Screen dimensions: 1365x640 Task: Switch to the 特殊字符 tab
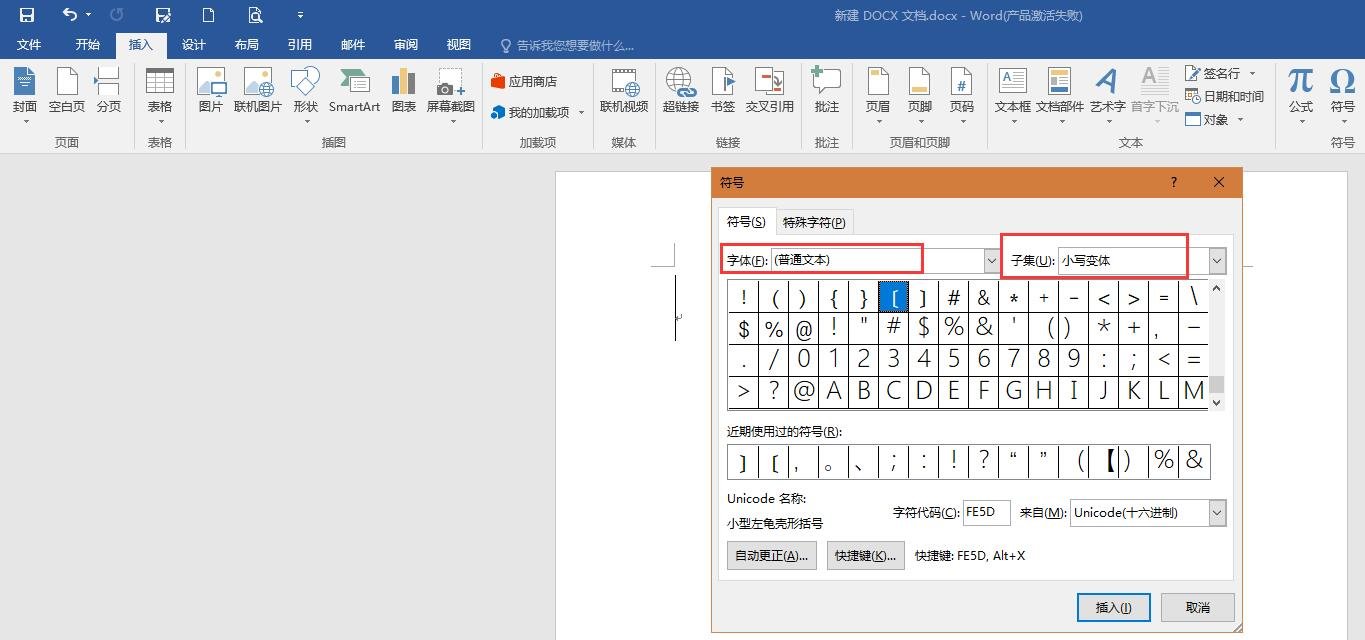tap(814, 221)
